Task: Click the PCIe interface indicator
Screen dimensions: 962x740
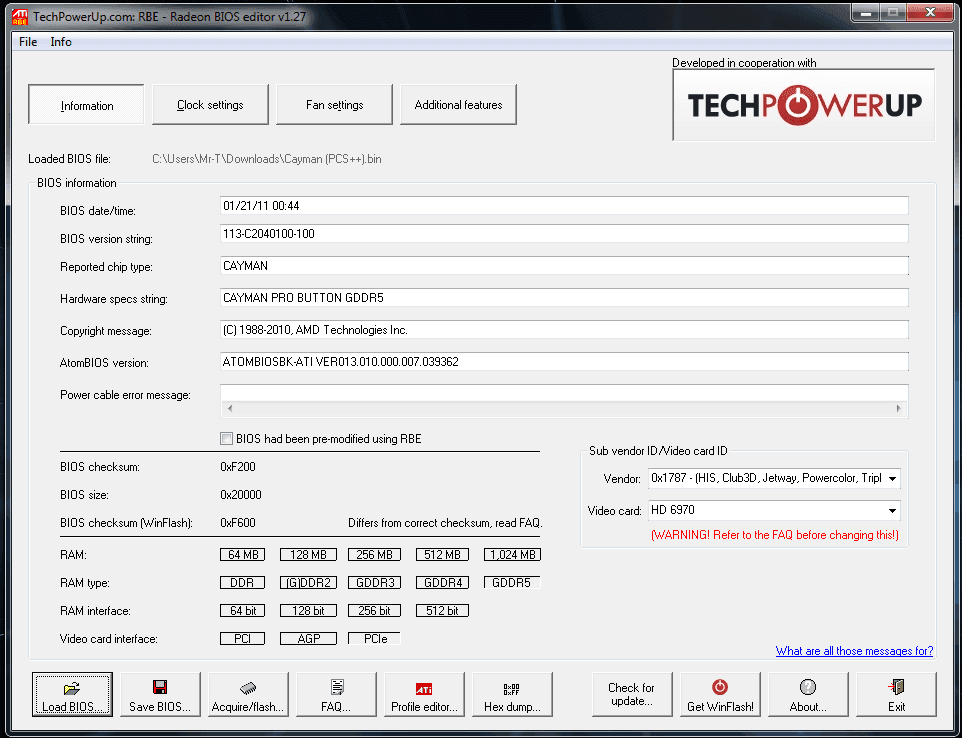Action: pos(374,639)
